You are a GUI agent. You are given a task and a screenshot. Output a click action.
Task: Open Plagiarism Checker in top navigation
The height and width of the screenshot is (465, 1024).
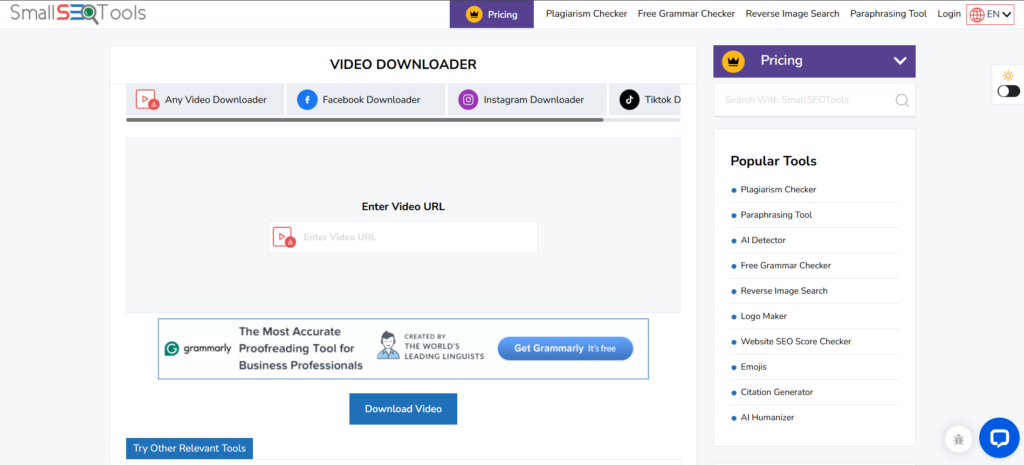tap(586, 14)
